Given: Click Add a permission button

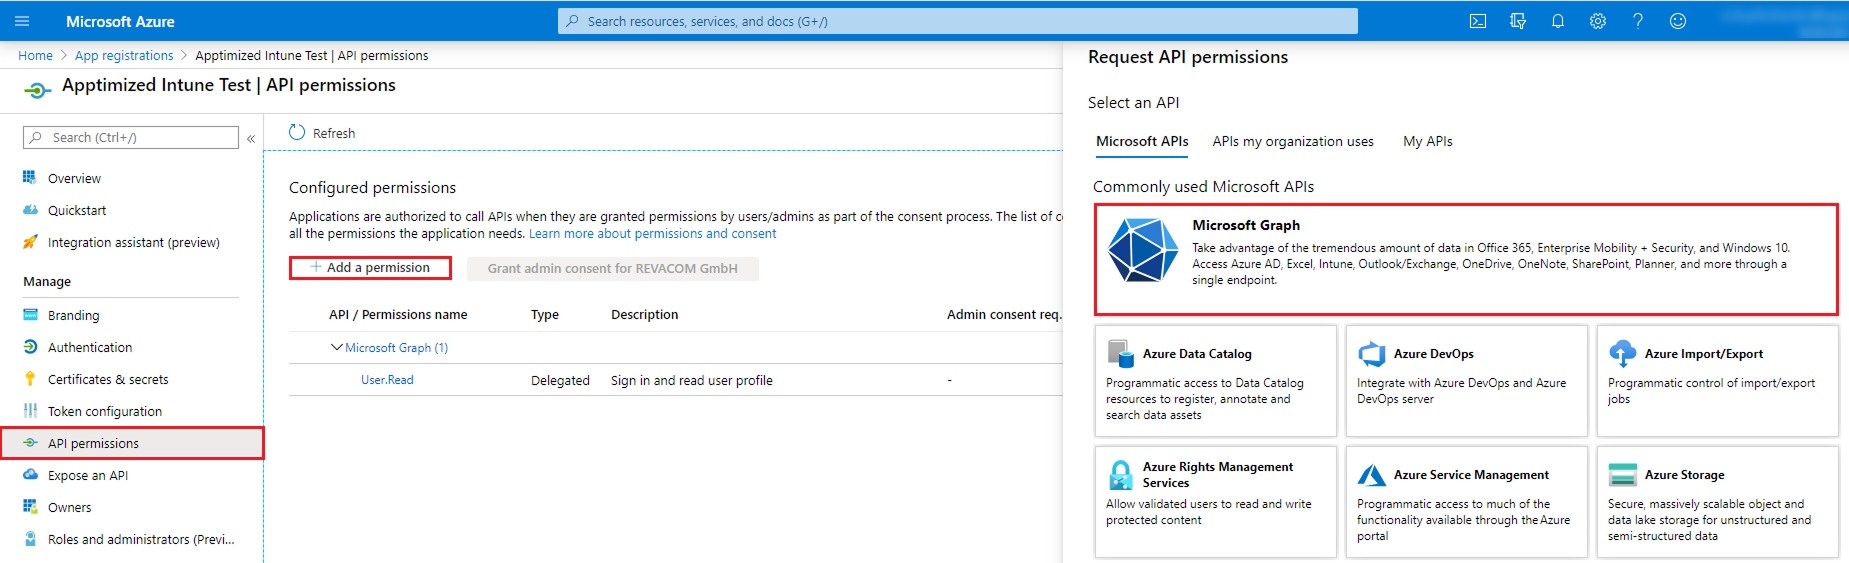Looking at the screenshot, I should coord(370,268).
